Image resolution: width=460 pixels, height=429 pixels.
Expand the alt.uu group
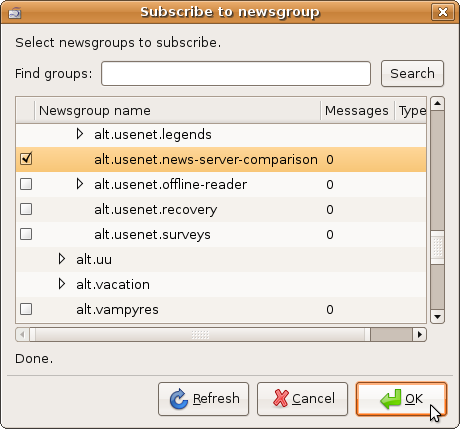click(62, 259)
